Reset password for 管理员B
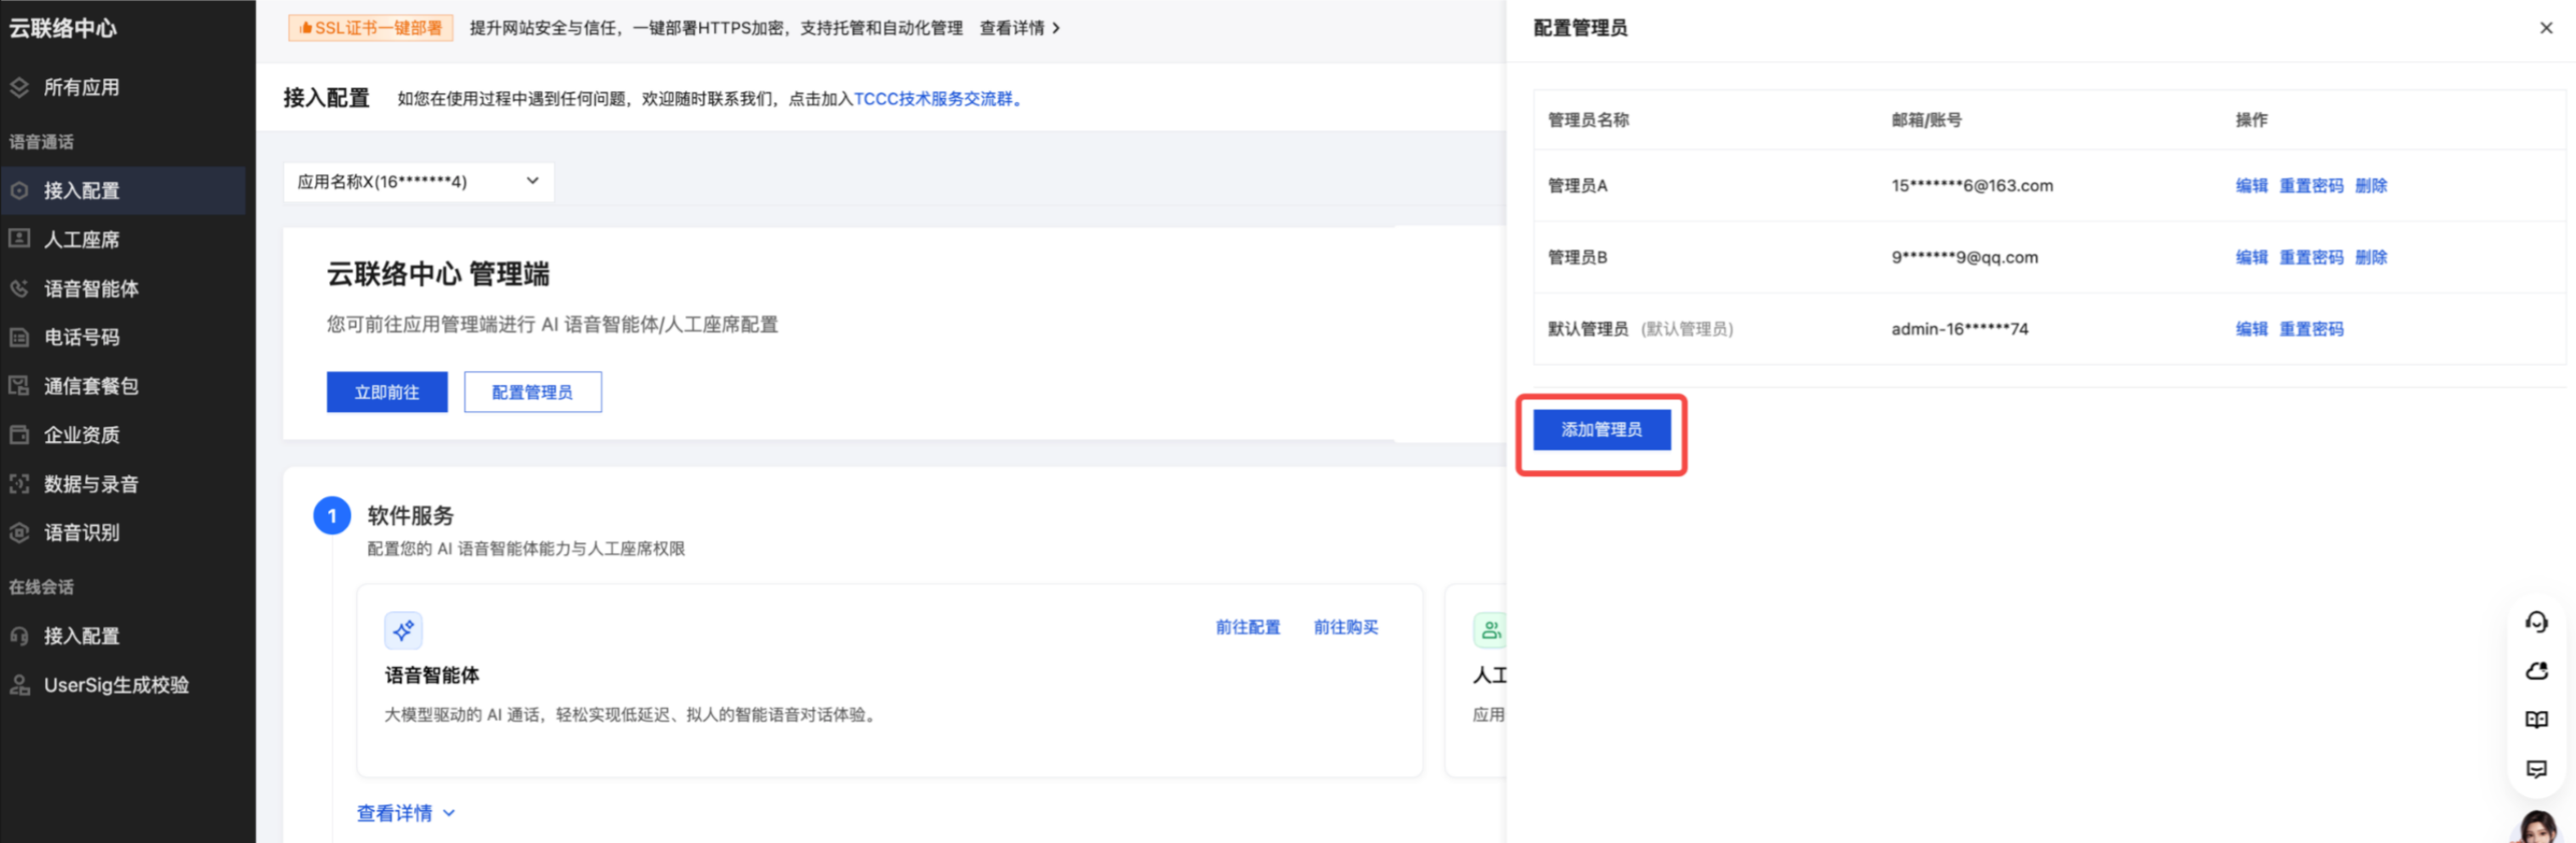 click(x=2311, y=257)
